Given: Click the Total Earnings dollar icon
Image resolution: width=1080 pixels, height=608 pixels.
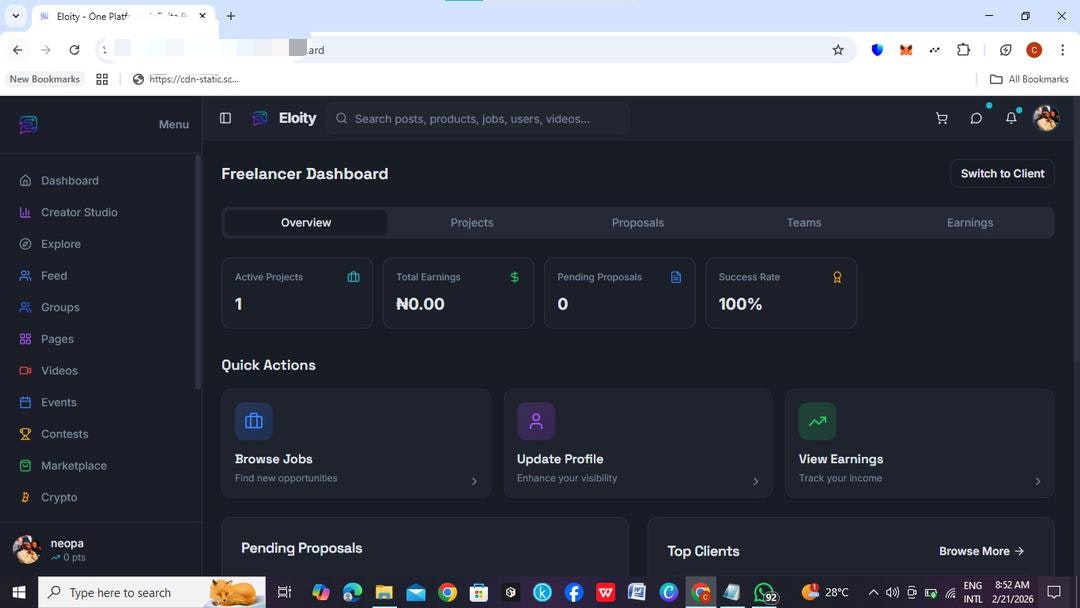Looking at the screenshot, I should pyautogui.click(x=515, y=277).
